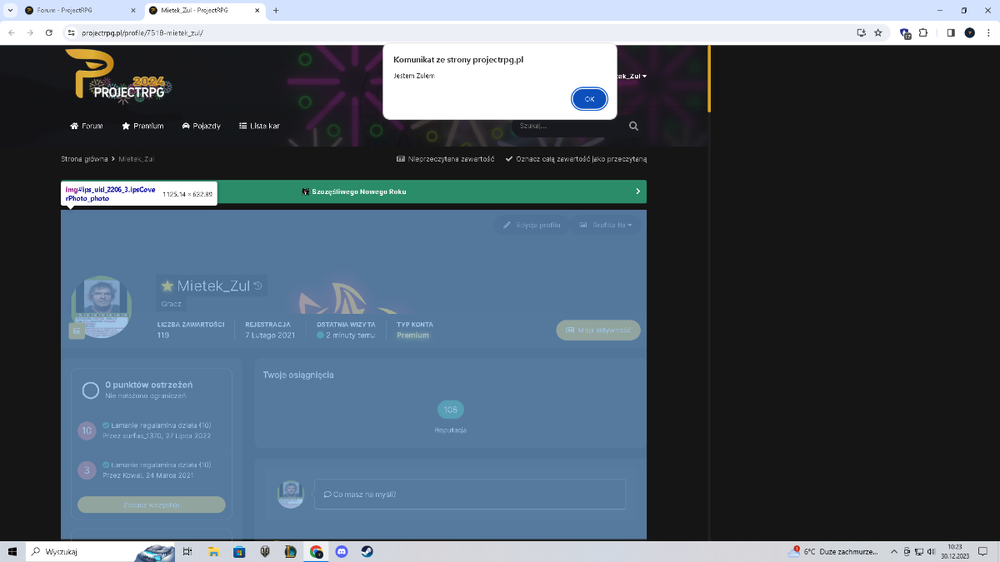Click the 108 reputation badge
The width and height of the screenshot is (1000, 562).
pyautogui.click(x=450, y=410)
